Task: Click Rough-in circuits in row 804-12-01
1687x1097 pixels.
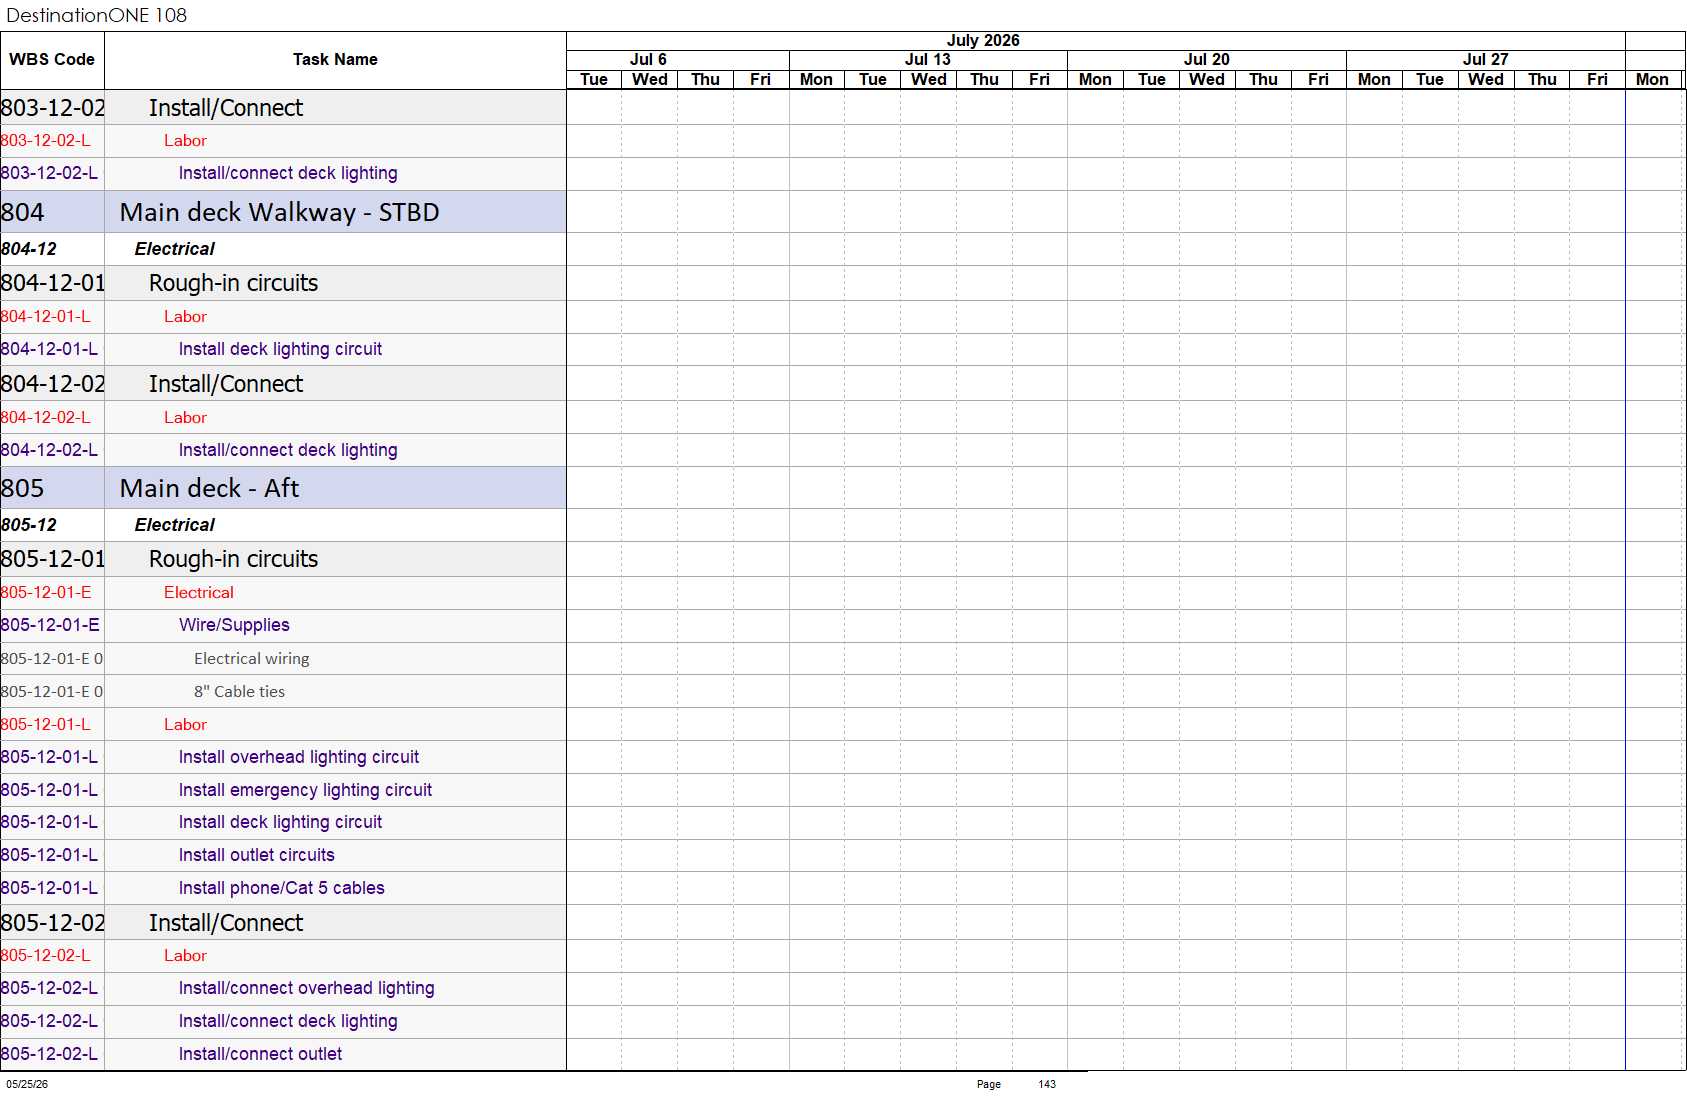Action: [233, 283]
